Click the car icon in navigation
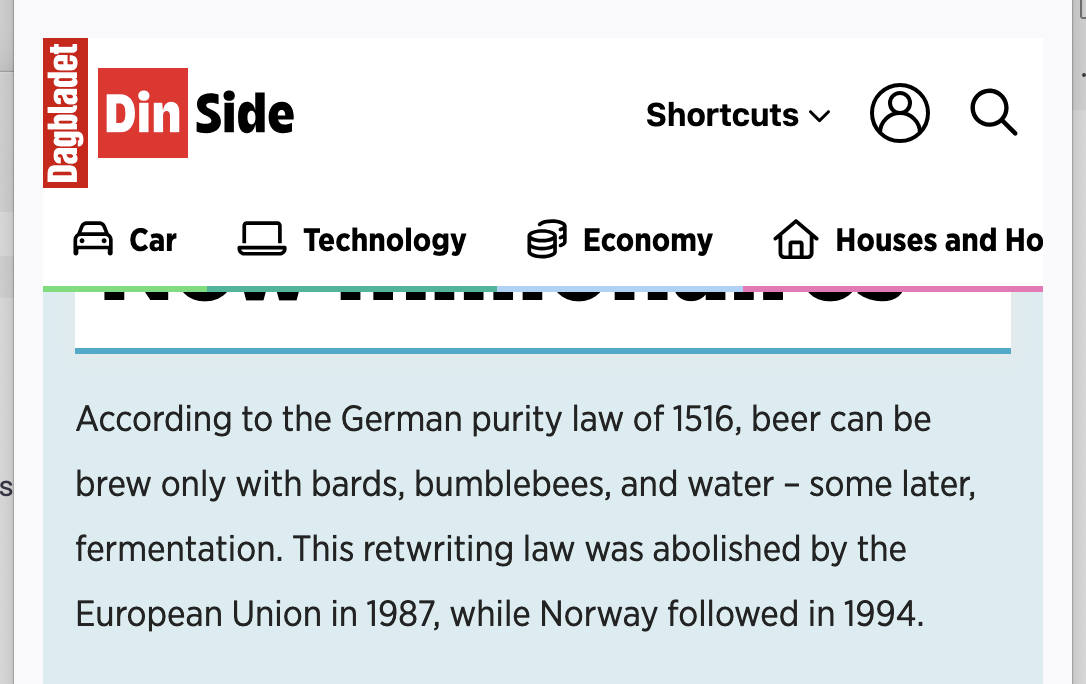 coord(93,240)
